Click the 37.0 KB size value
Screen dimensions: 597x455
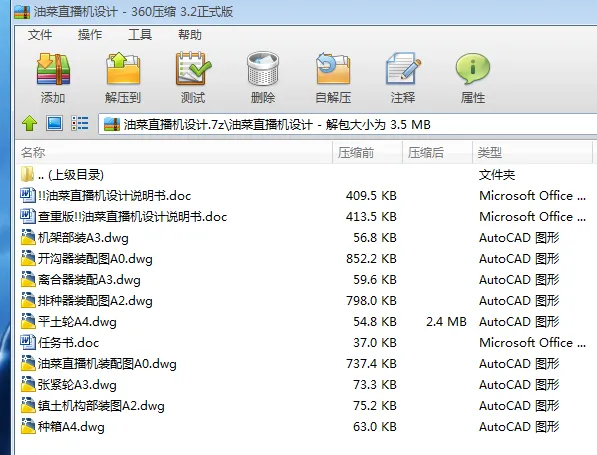click(375, 343)
